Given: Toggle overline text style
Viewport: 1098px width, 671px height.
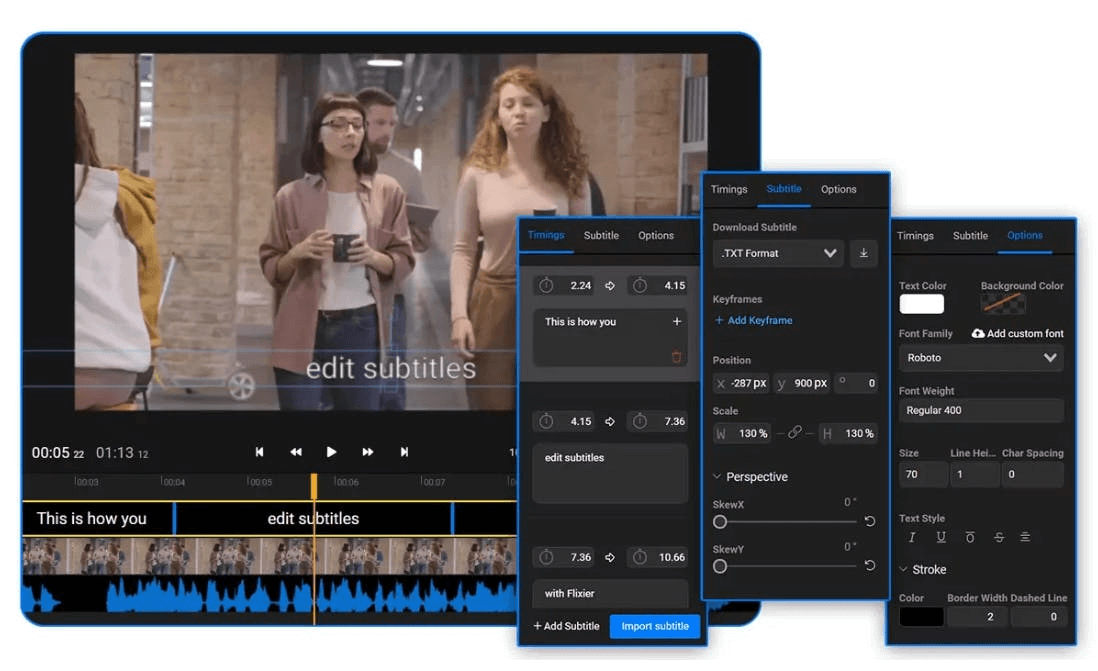Looking at the screenshot, I should pyautogui.click(x=970, y=537).
